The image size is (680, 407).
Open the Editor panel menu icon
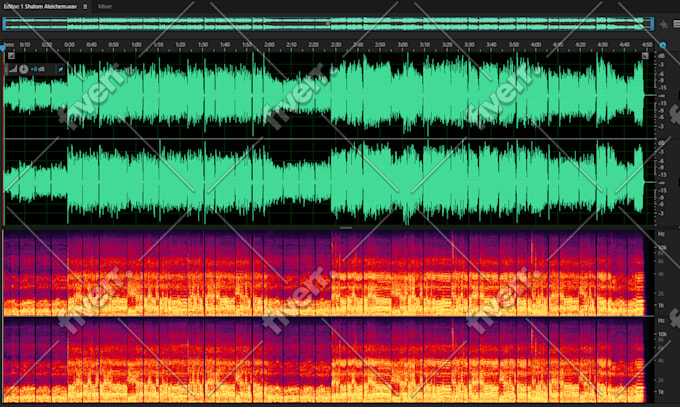(x=85, y=7)
